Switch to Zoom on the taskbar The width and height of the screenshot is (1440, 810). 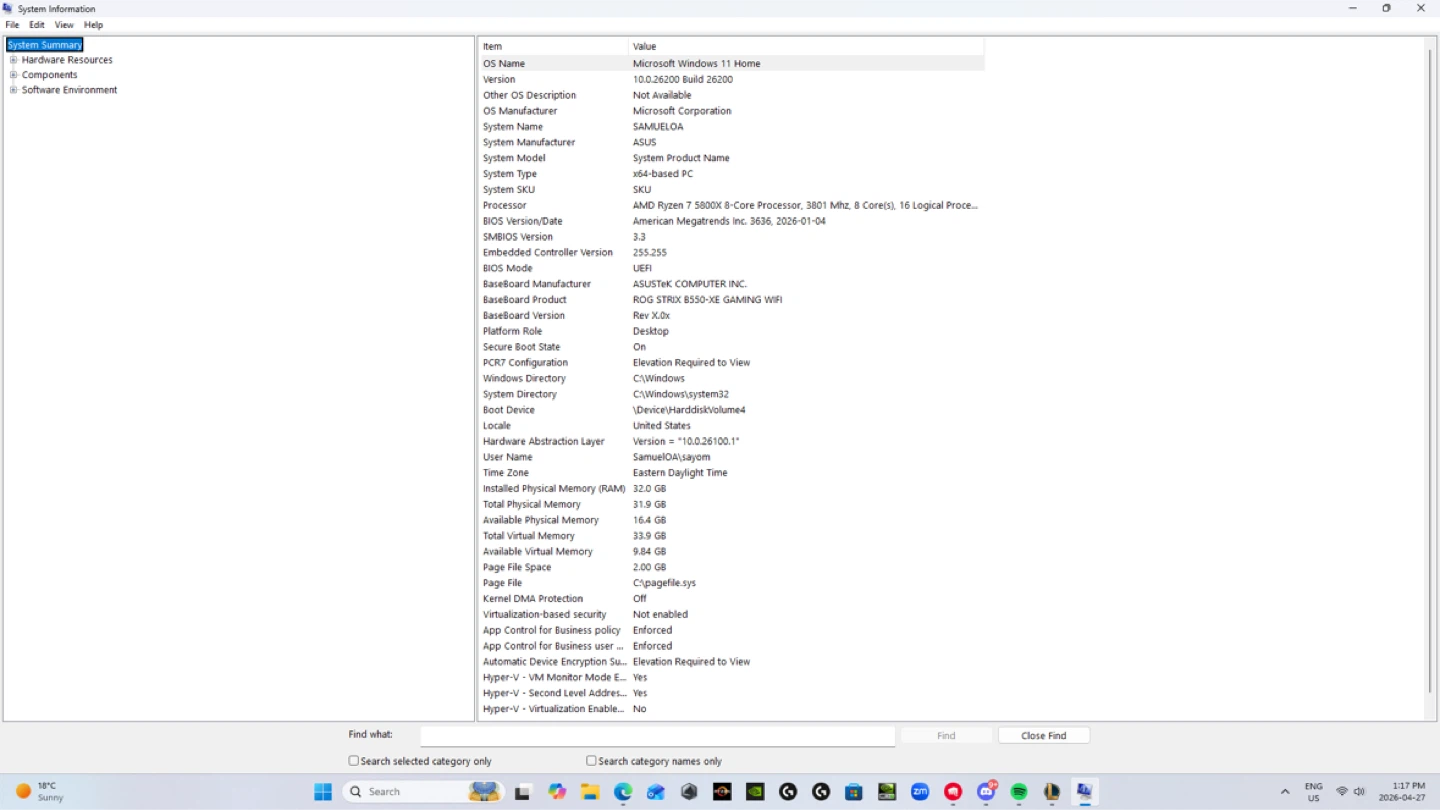click(x=920, y=792)
